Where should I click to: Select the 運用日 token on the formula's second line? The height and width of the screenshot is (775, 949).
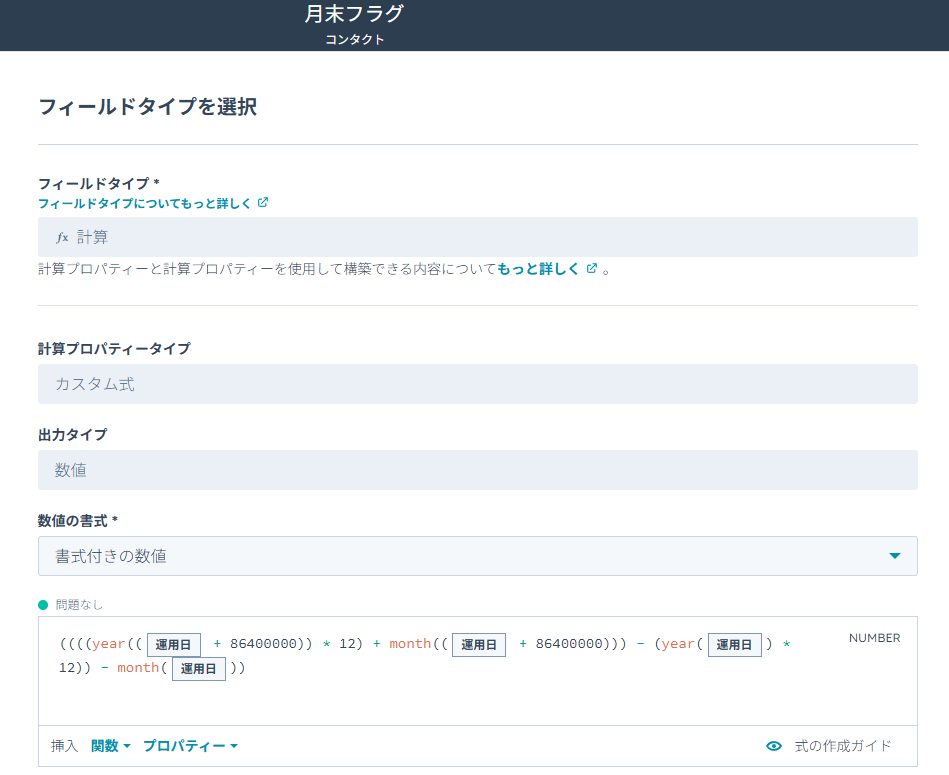point(199,669)
